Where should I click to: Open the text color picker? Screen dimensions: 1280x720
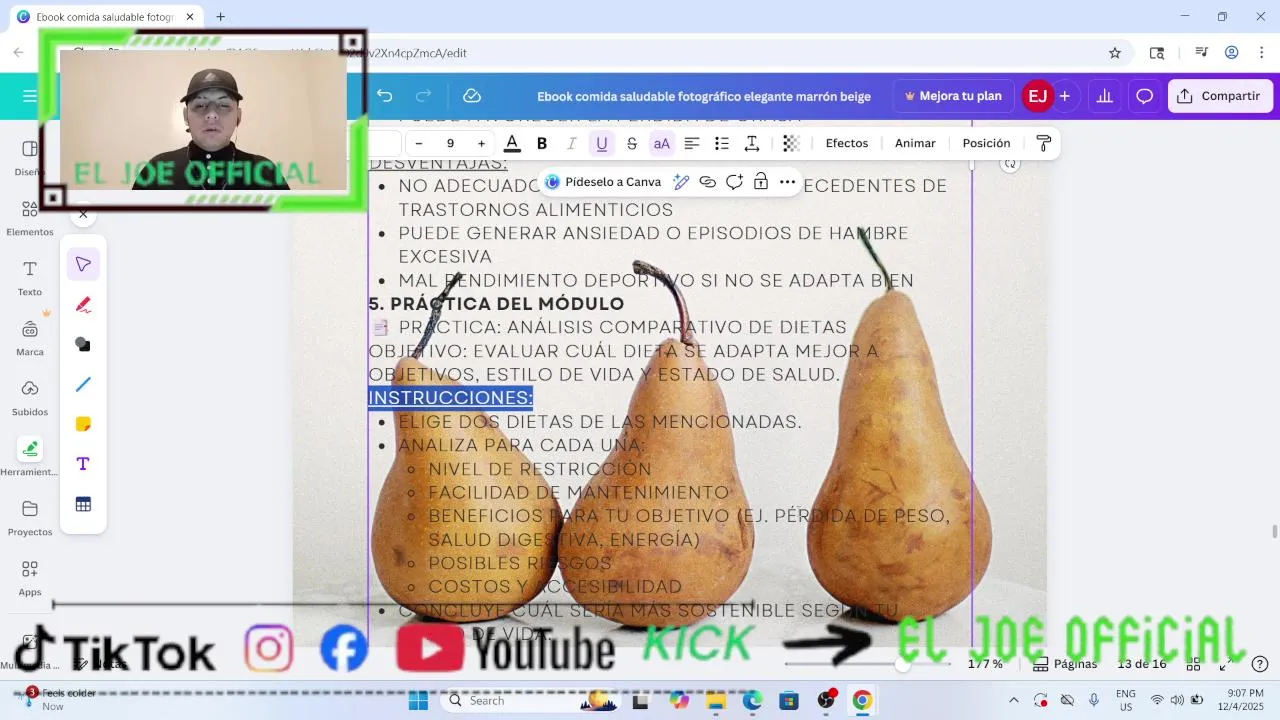click(512, 143)
